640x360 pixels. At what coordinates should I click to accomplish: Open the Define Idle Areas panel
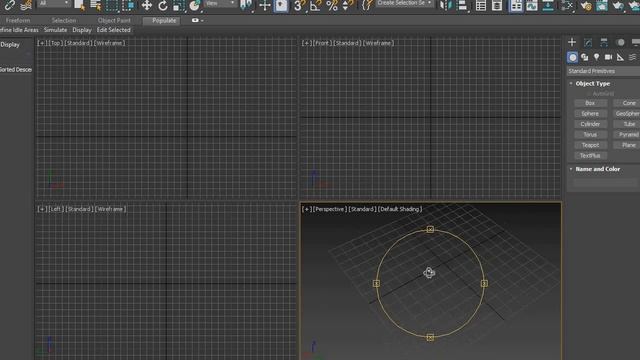[x=19, y=30]
